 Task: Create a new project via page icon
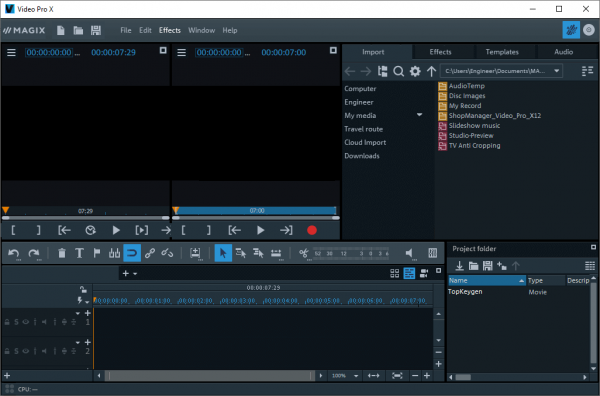pyautogui.click(x=60, y=30)
